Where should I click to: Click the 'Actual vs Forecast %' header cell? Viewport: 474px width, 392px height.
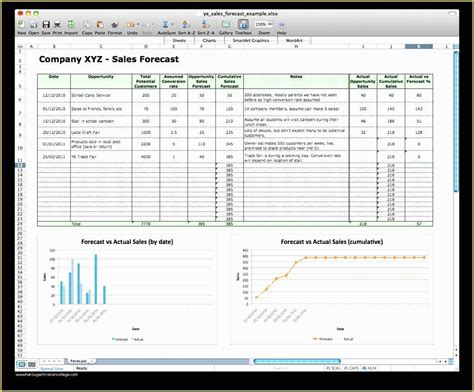tap(419, 81)
